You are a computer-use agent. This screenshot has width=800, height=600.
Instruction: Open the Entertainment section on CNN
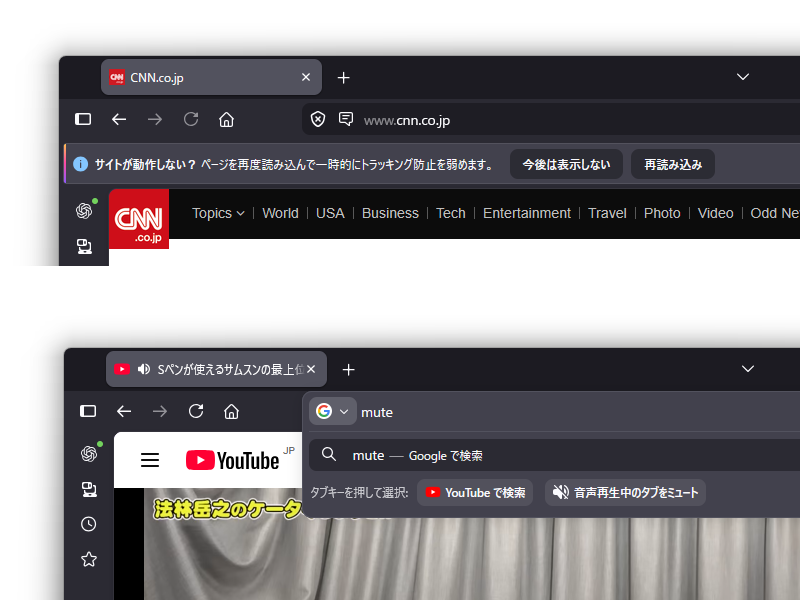527,213
